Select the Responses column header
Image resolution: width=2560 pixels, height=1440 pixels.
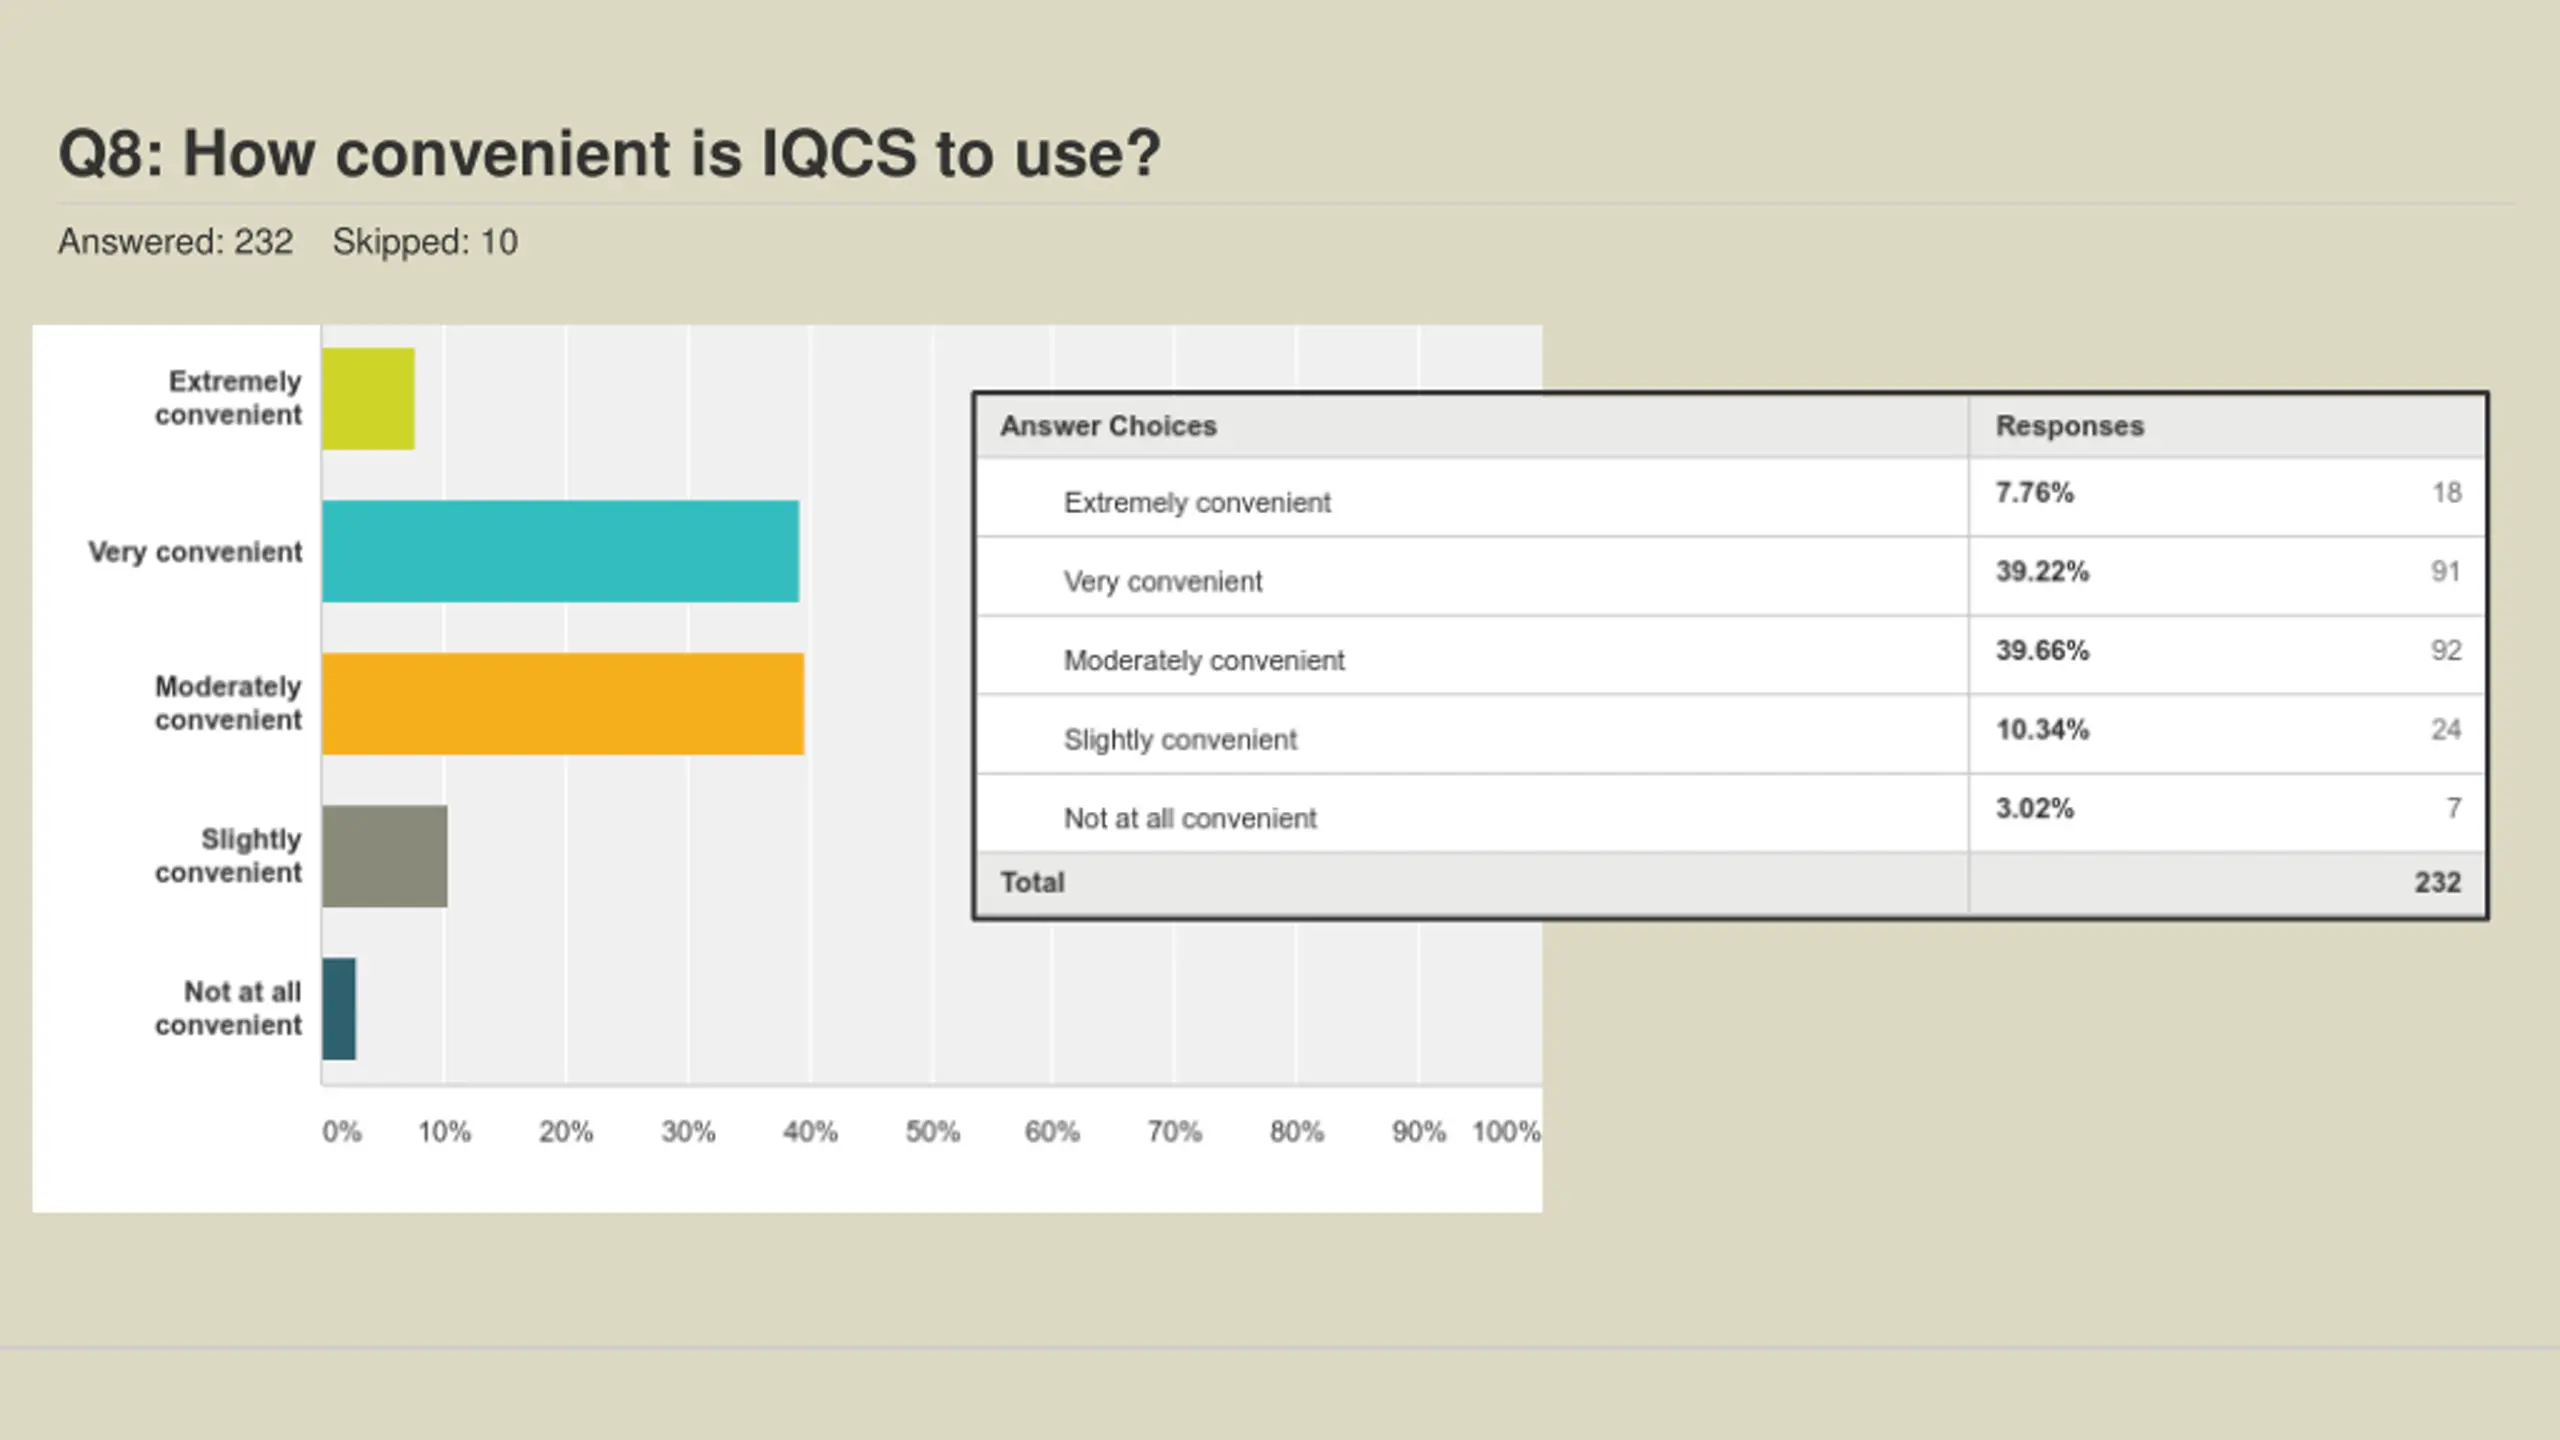coord(2070,426)
